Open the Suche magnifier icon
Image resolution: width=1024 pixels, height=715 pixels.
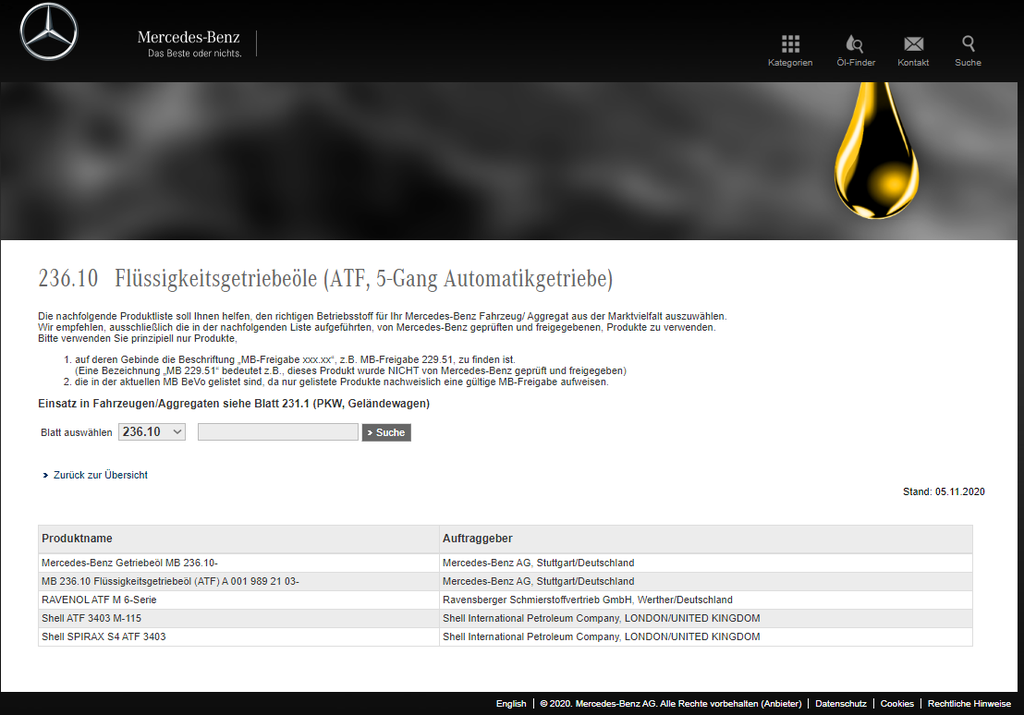[968, 44]
